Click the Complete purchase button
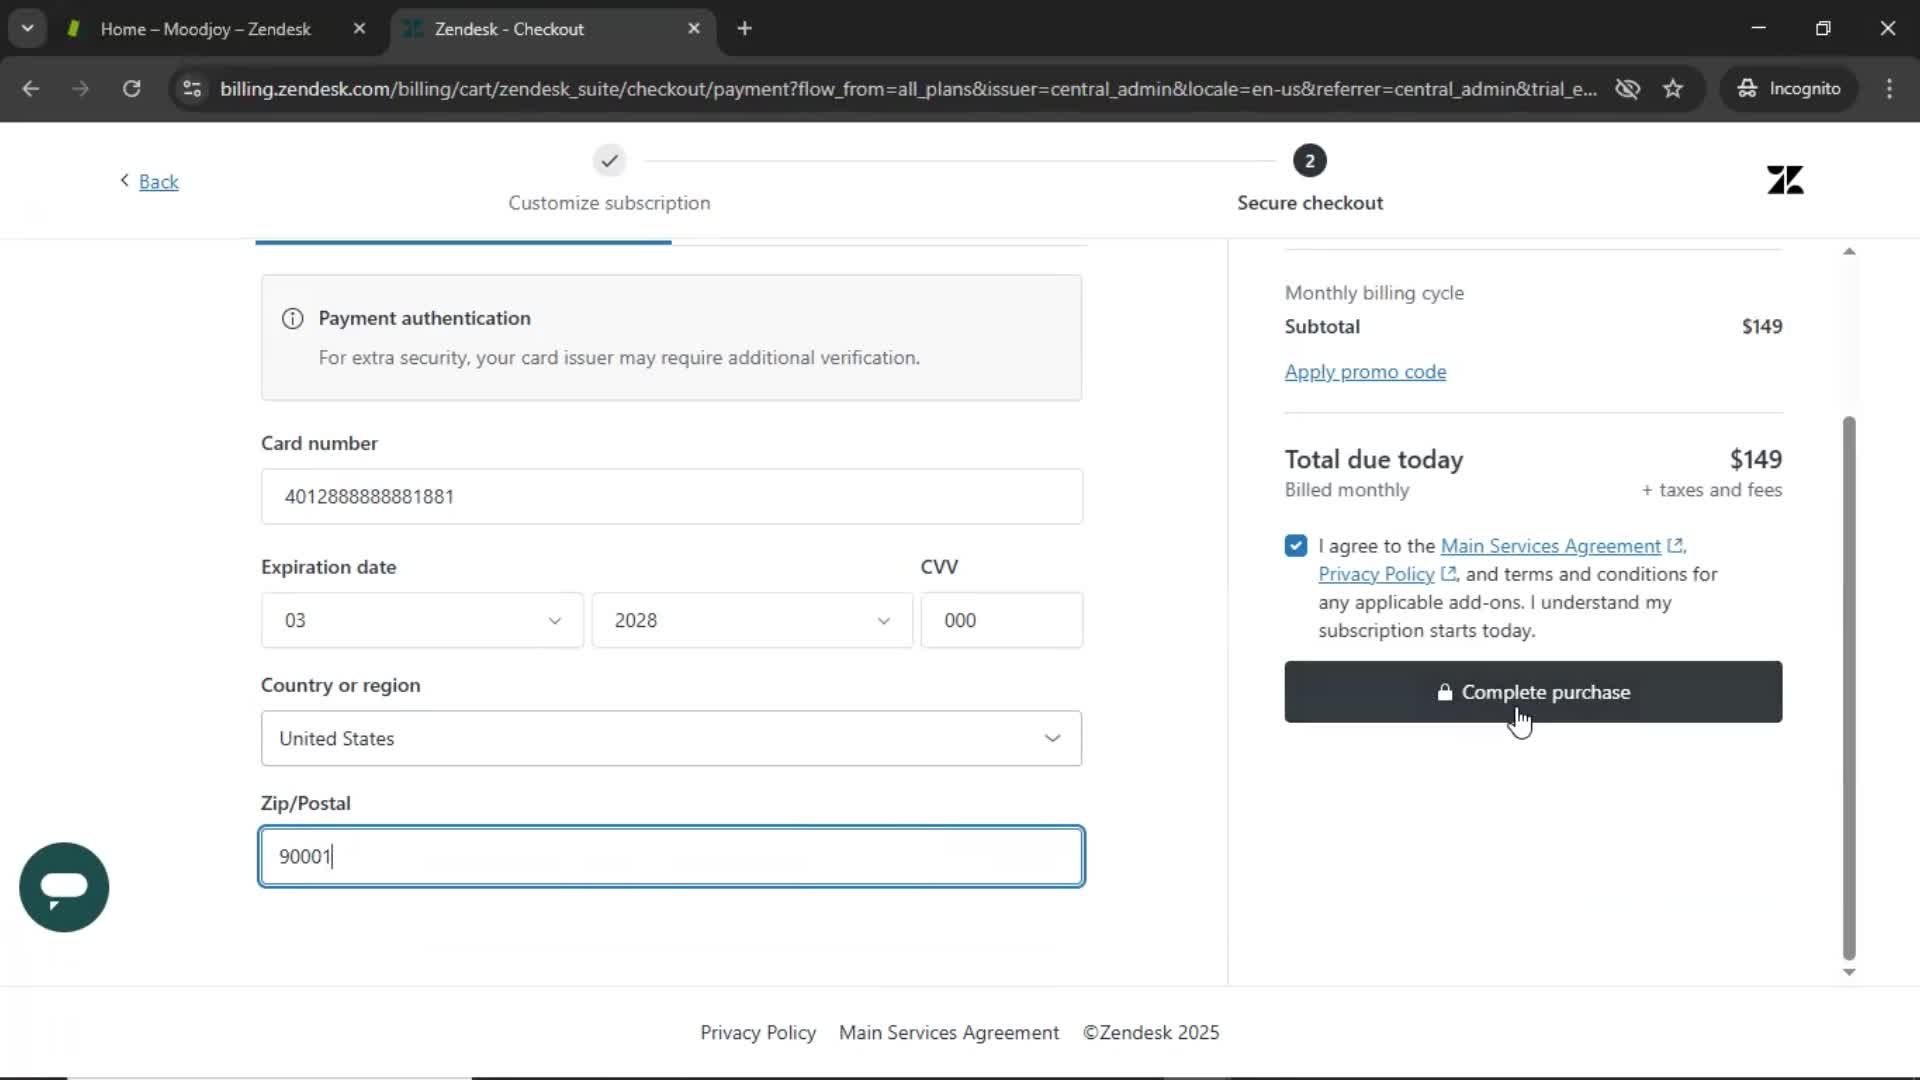1920x1080 pixels. pos(1533,692)
